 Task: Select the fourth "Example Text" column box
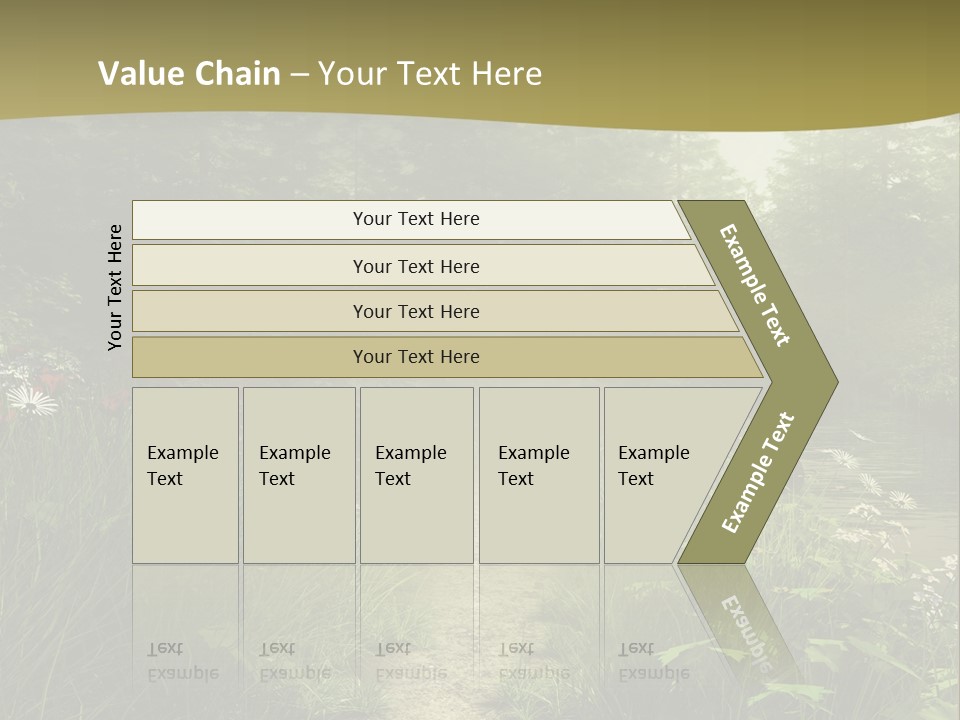click(538, 475)
